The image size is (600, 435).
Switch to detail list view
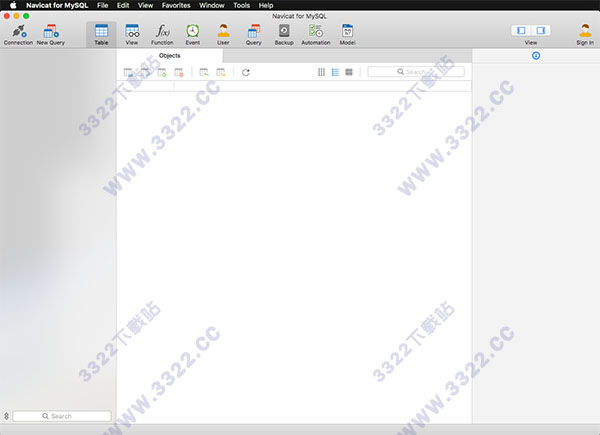pyautogui.click(x=335, y=72)
